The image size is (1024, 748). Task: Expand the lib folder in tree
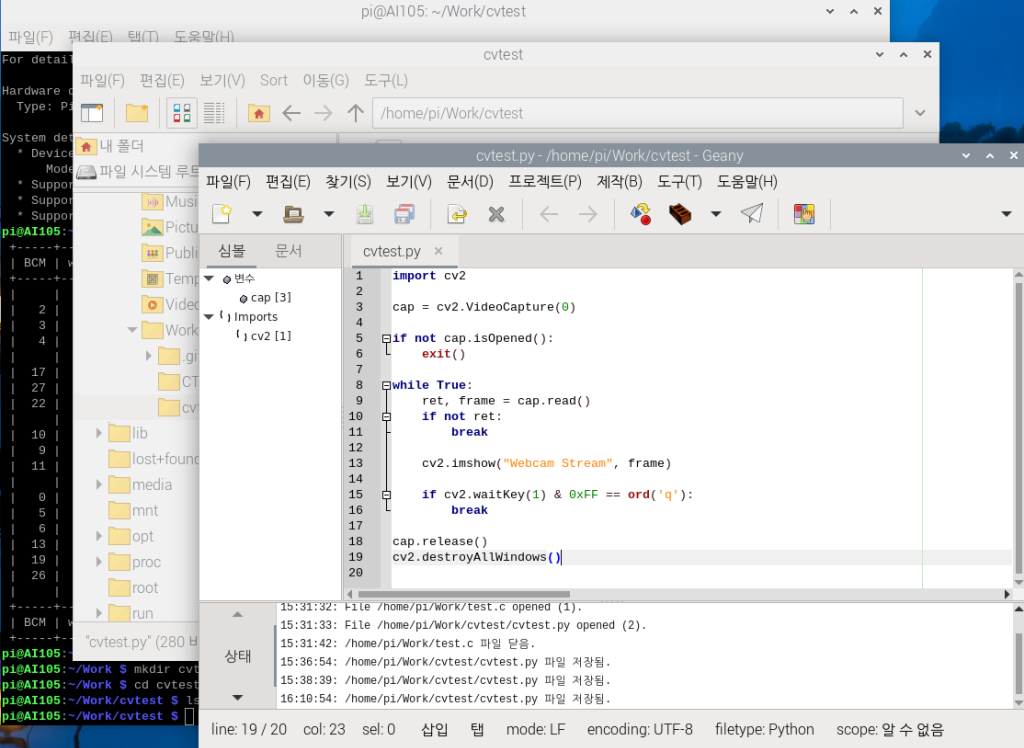[x=99, y=433]
